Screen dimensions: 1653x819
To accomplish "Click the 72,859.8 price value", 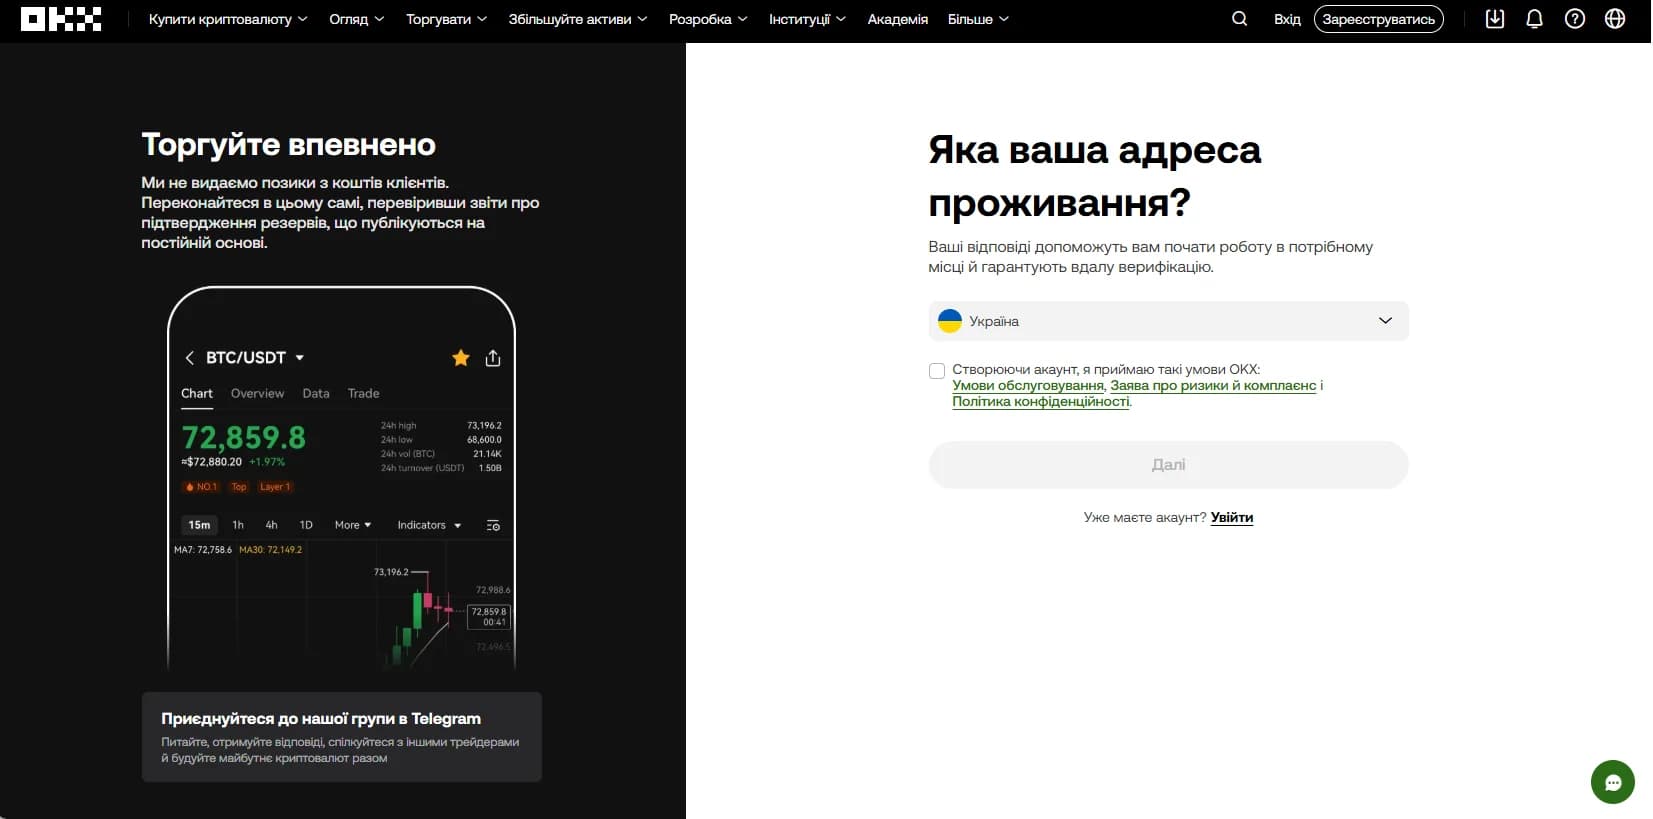I will [244, 438].
